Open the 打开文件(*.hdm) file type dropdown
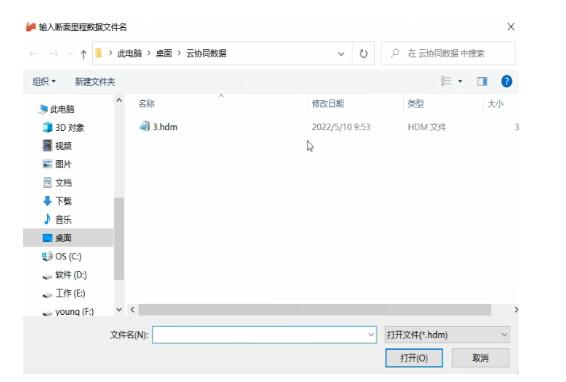The height and width of the screenshot is (382, 566). pos(447,335)
